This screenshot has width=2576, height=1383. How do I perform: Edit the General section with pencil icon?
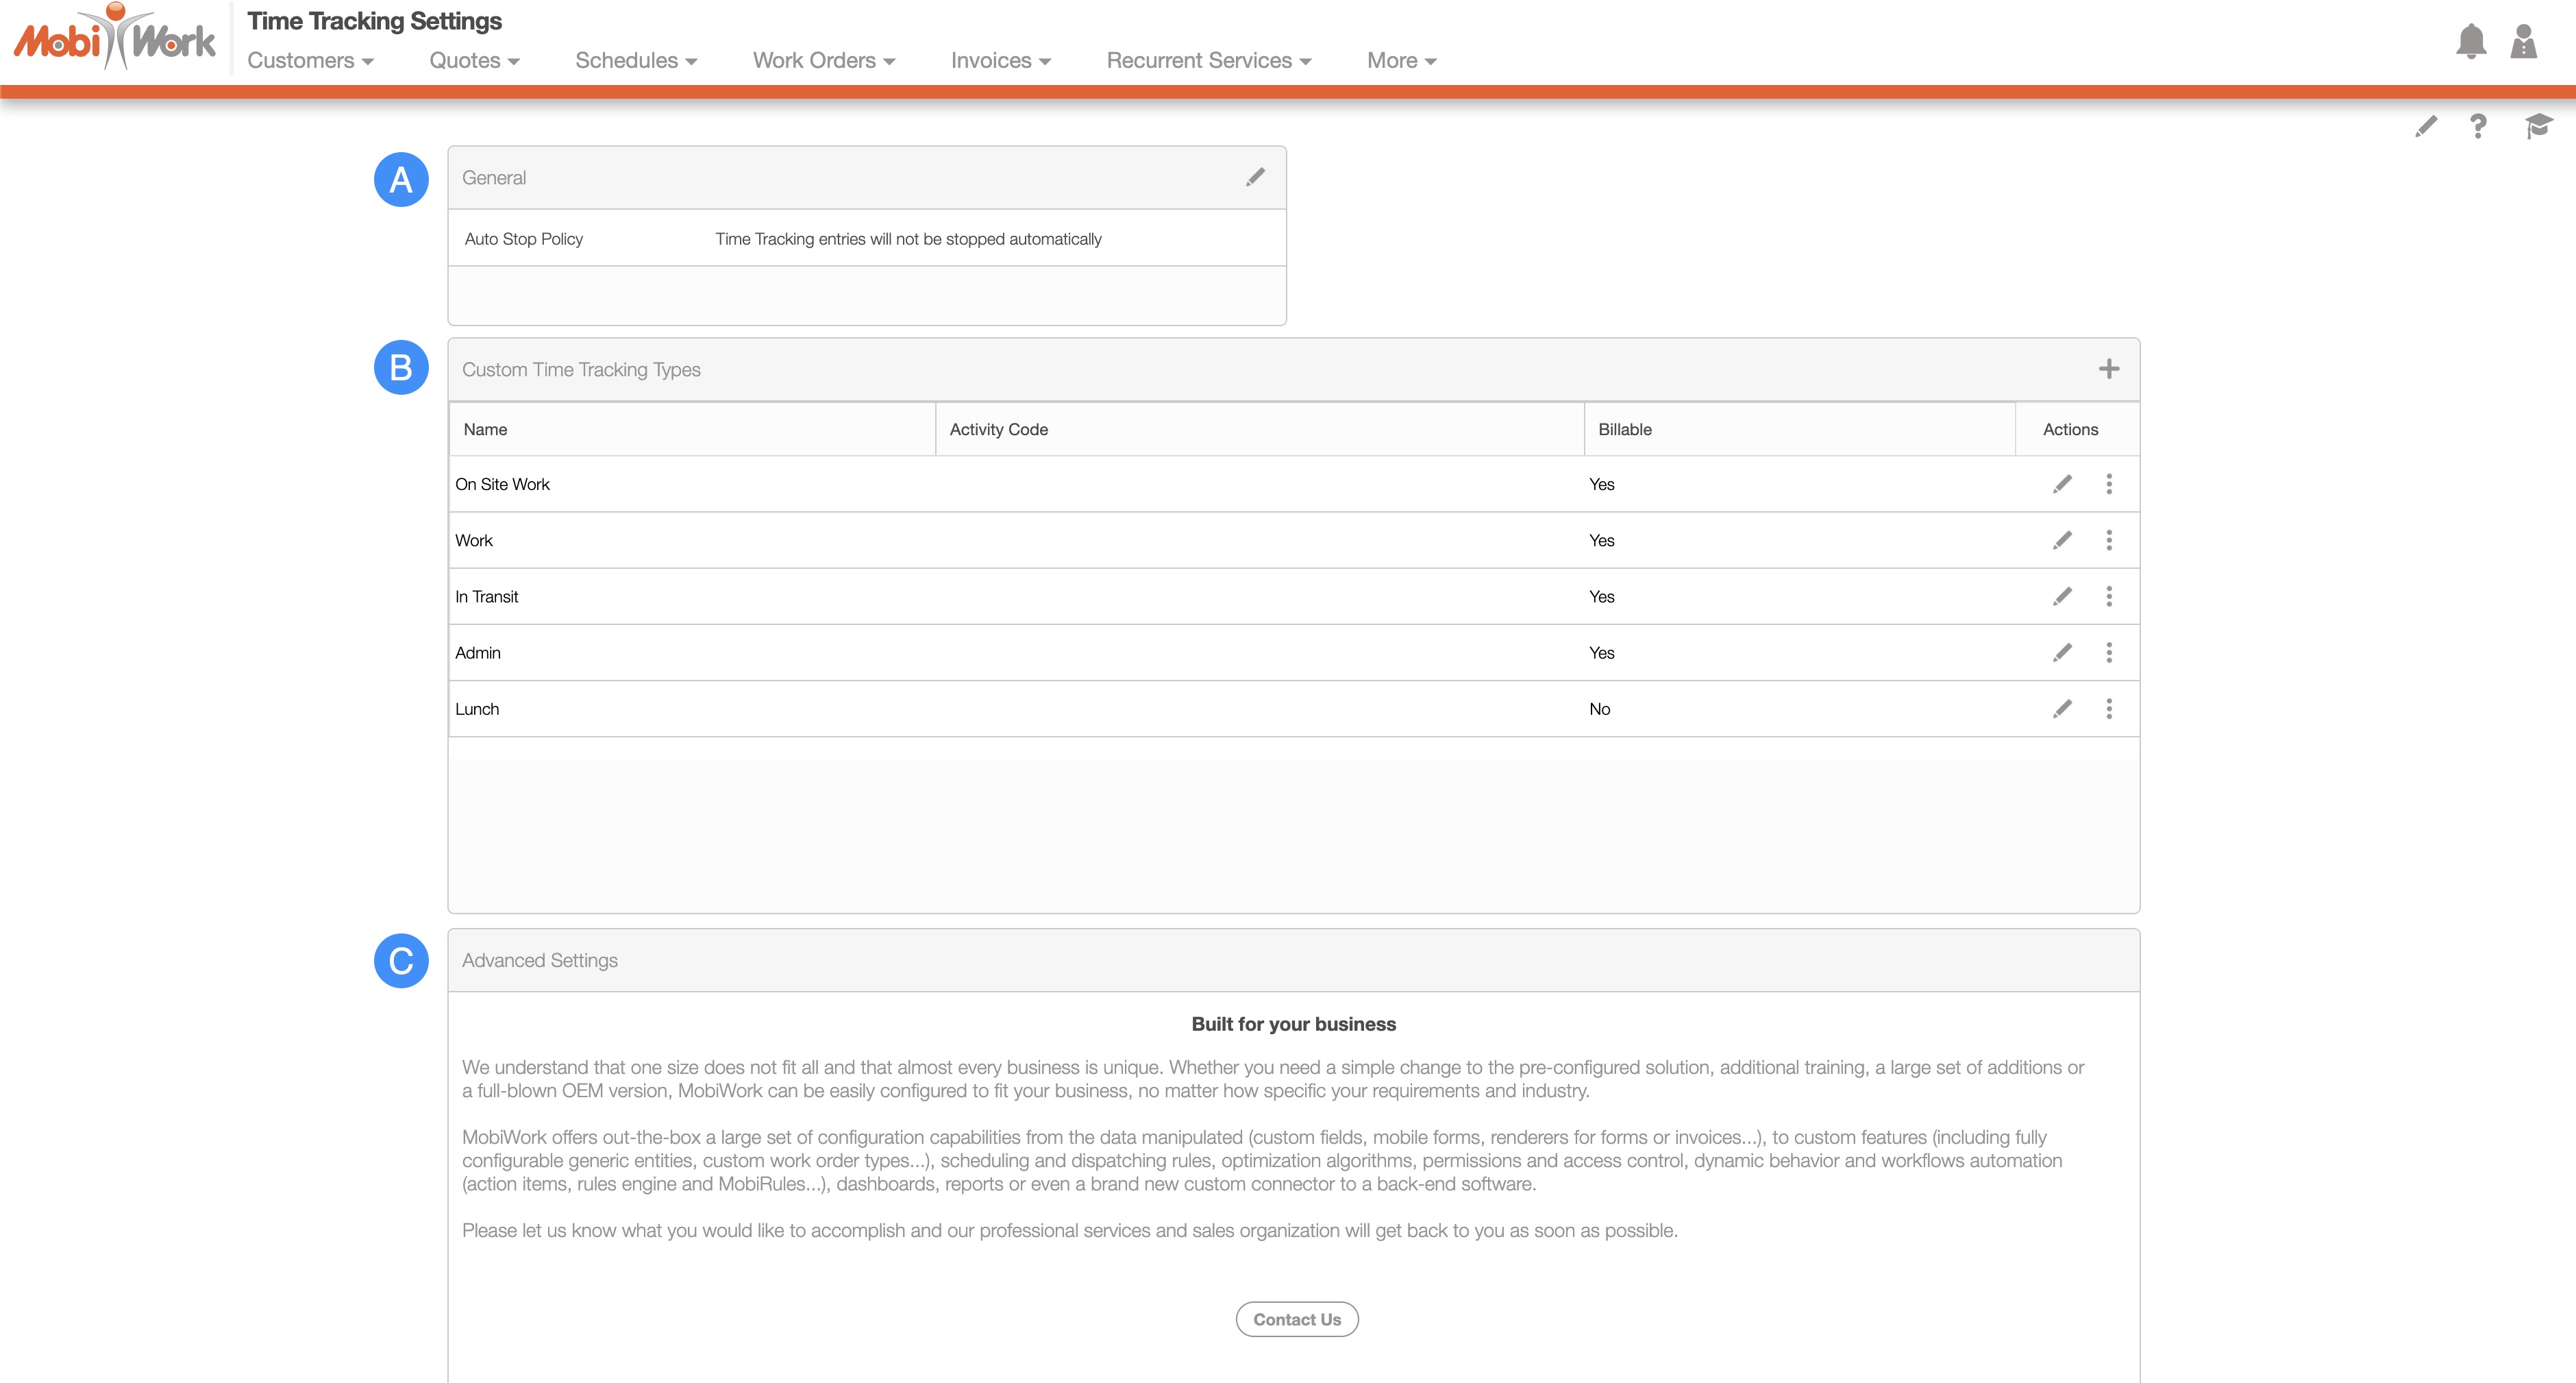1255,177
